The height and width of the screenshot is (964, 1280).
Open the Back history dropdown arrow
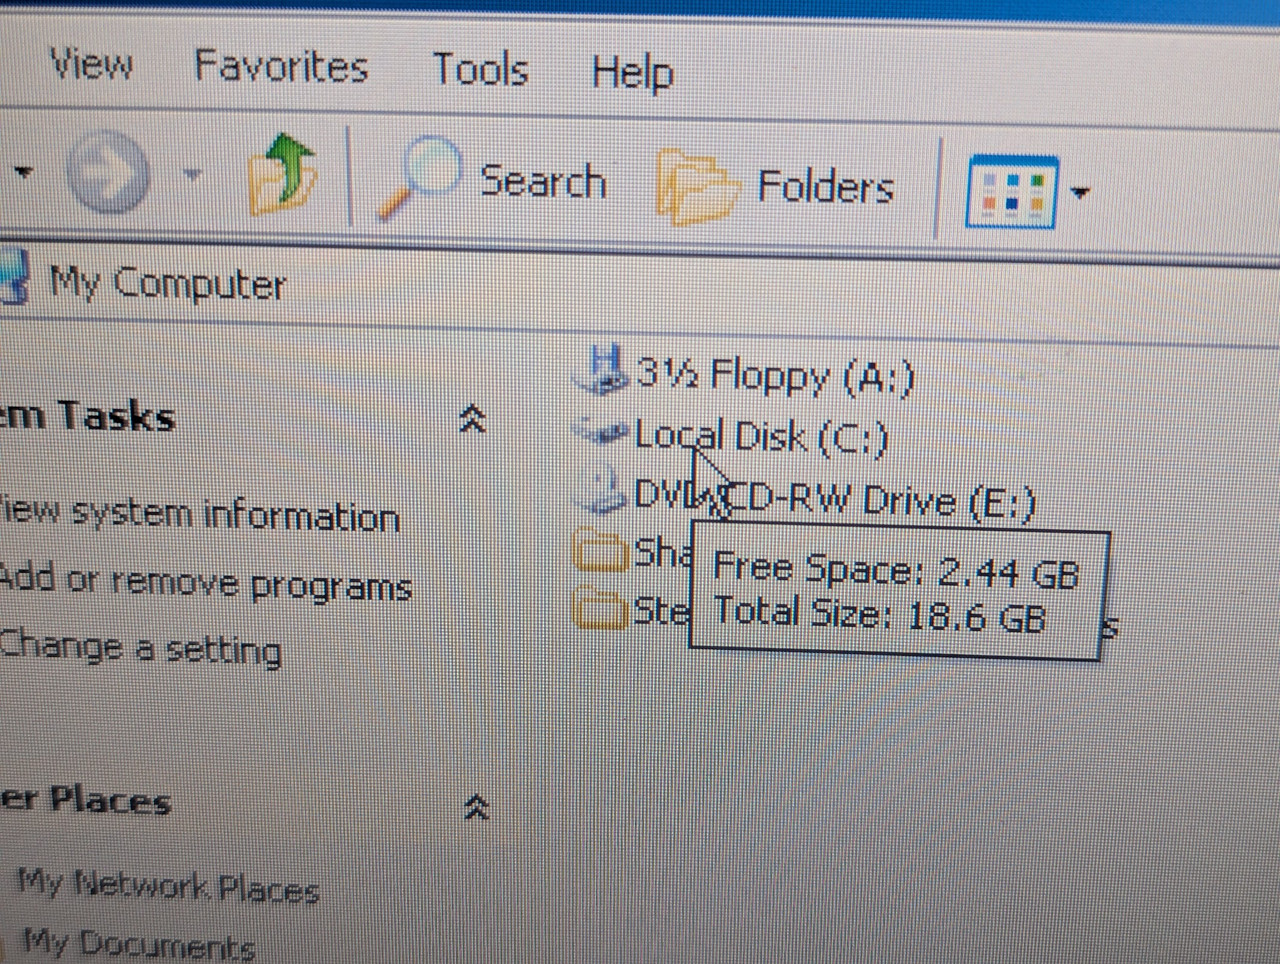22,172
